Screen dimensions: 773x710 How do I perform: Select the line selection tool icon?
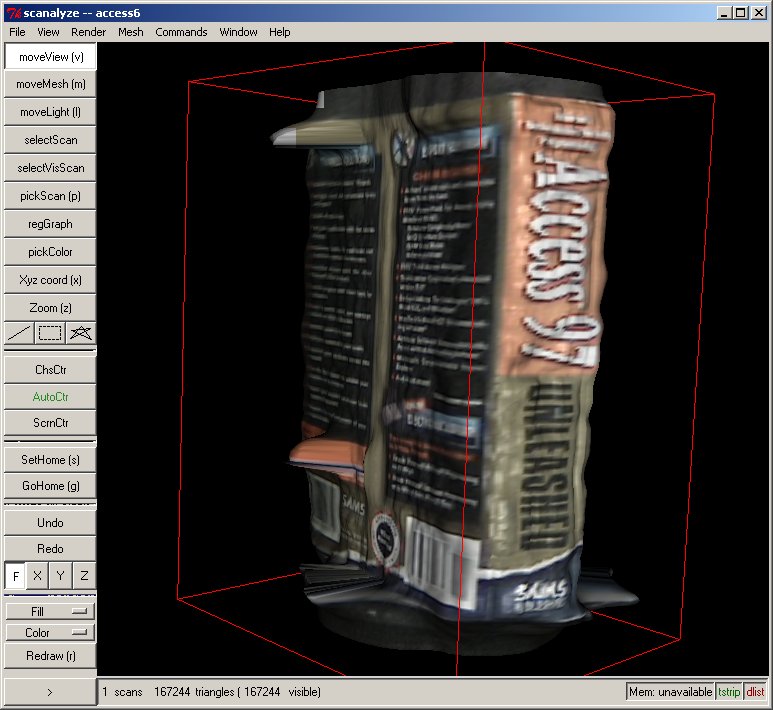click(x=19, y=333)
